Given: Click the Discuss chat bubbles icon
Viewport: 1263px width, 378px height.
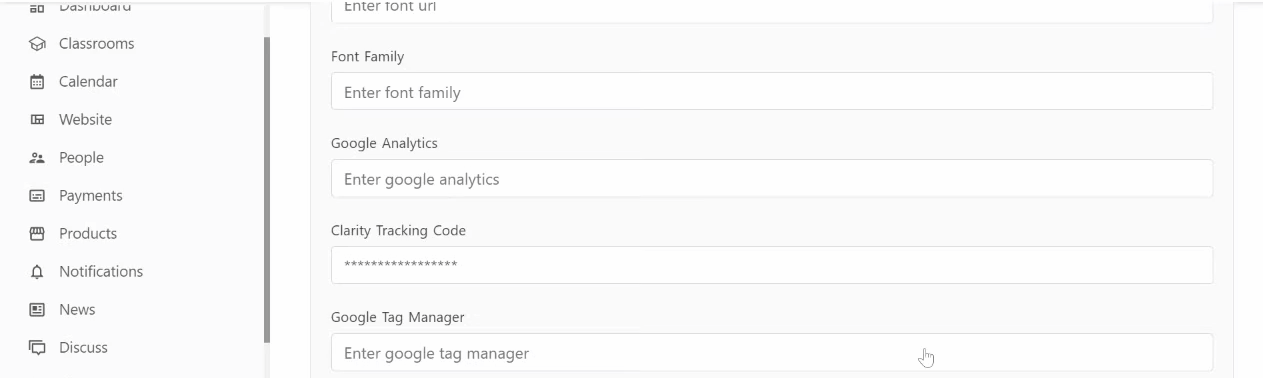Looking at the screenshot, I should point(37,348).
